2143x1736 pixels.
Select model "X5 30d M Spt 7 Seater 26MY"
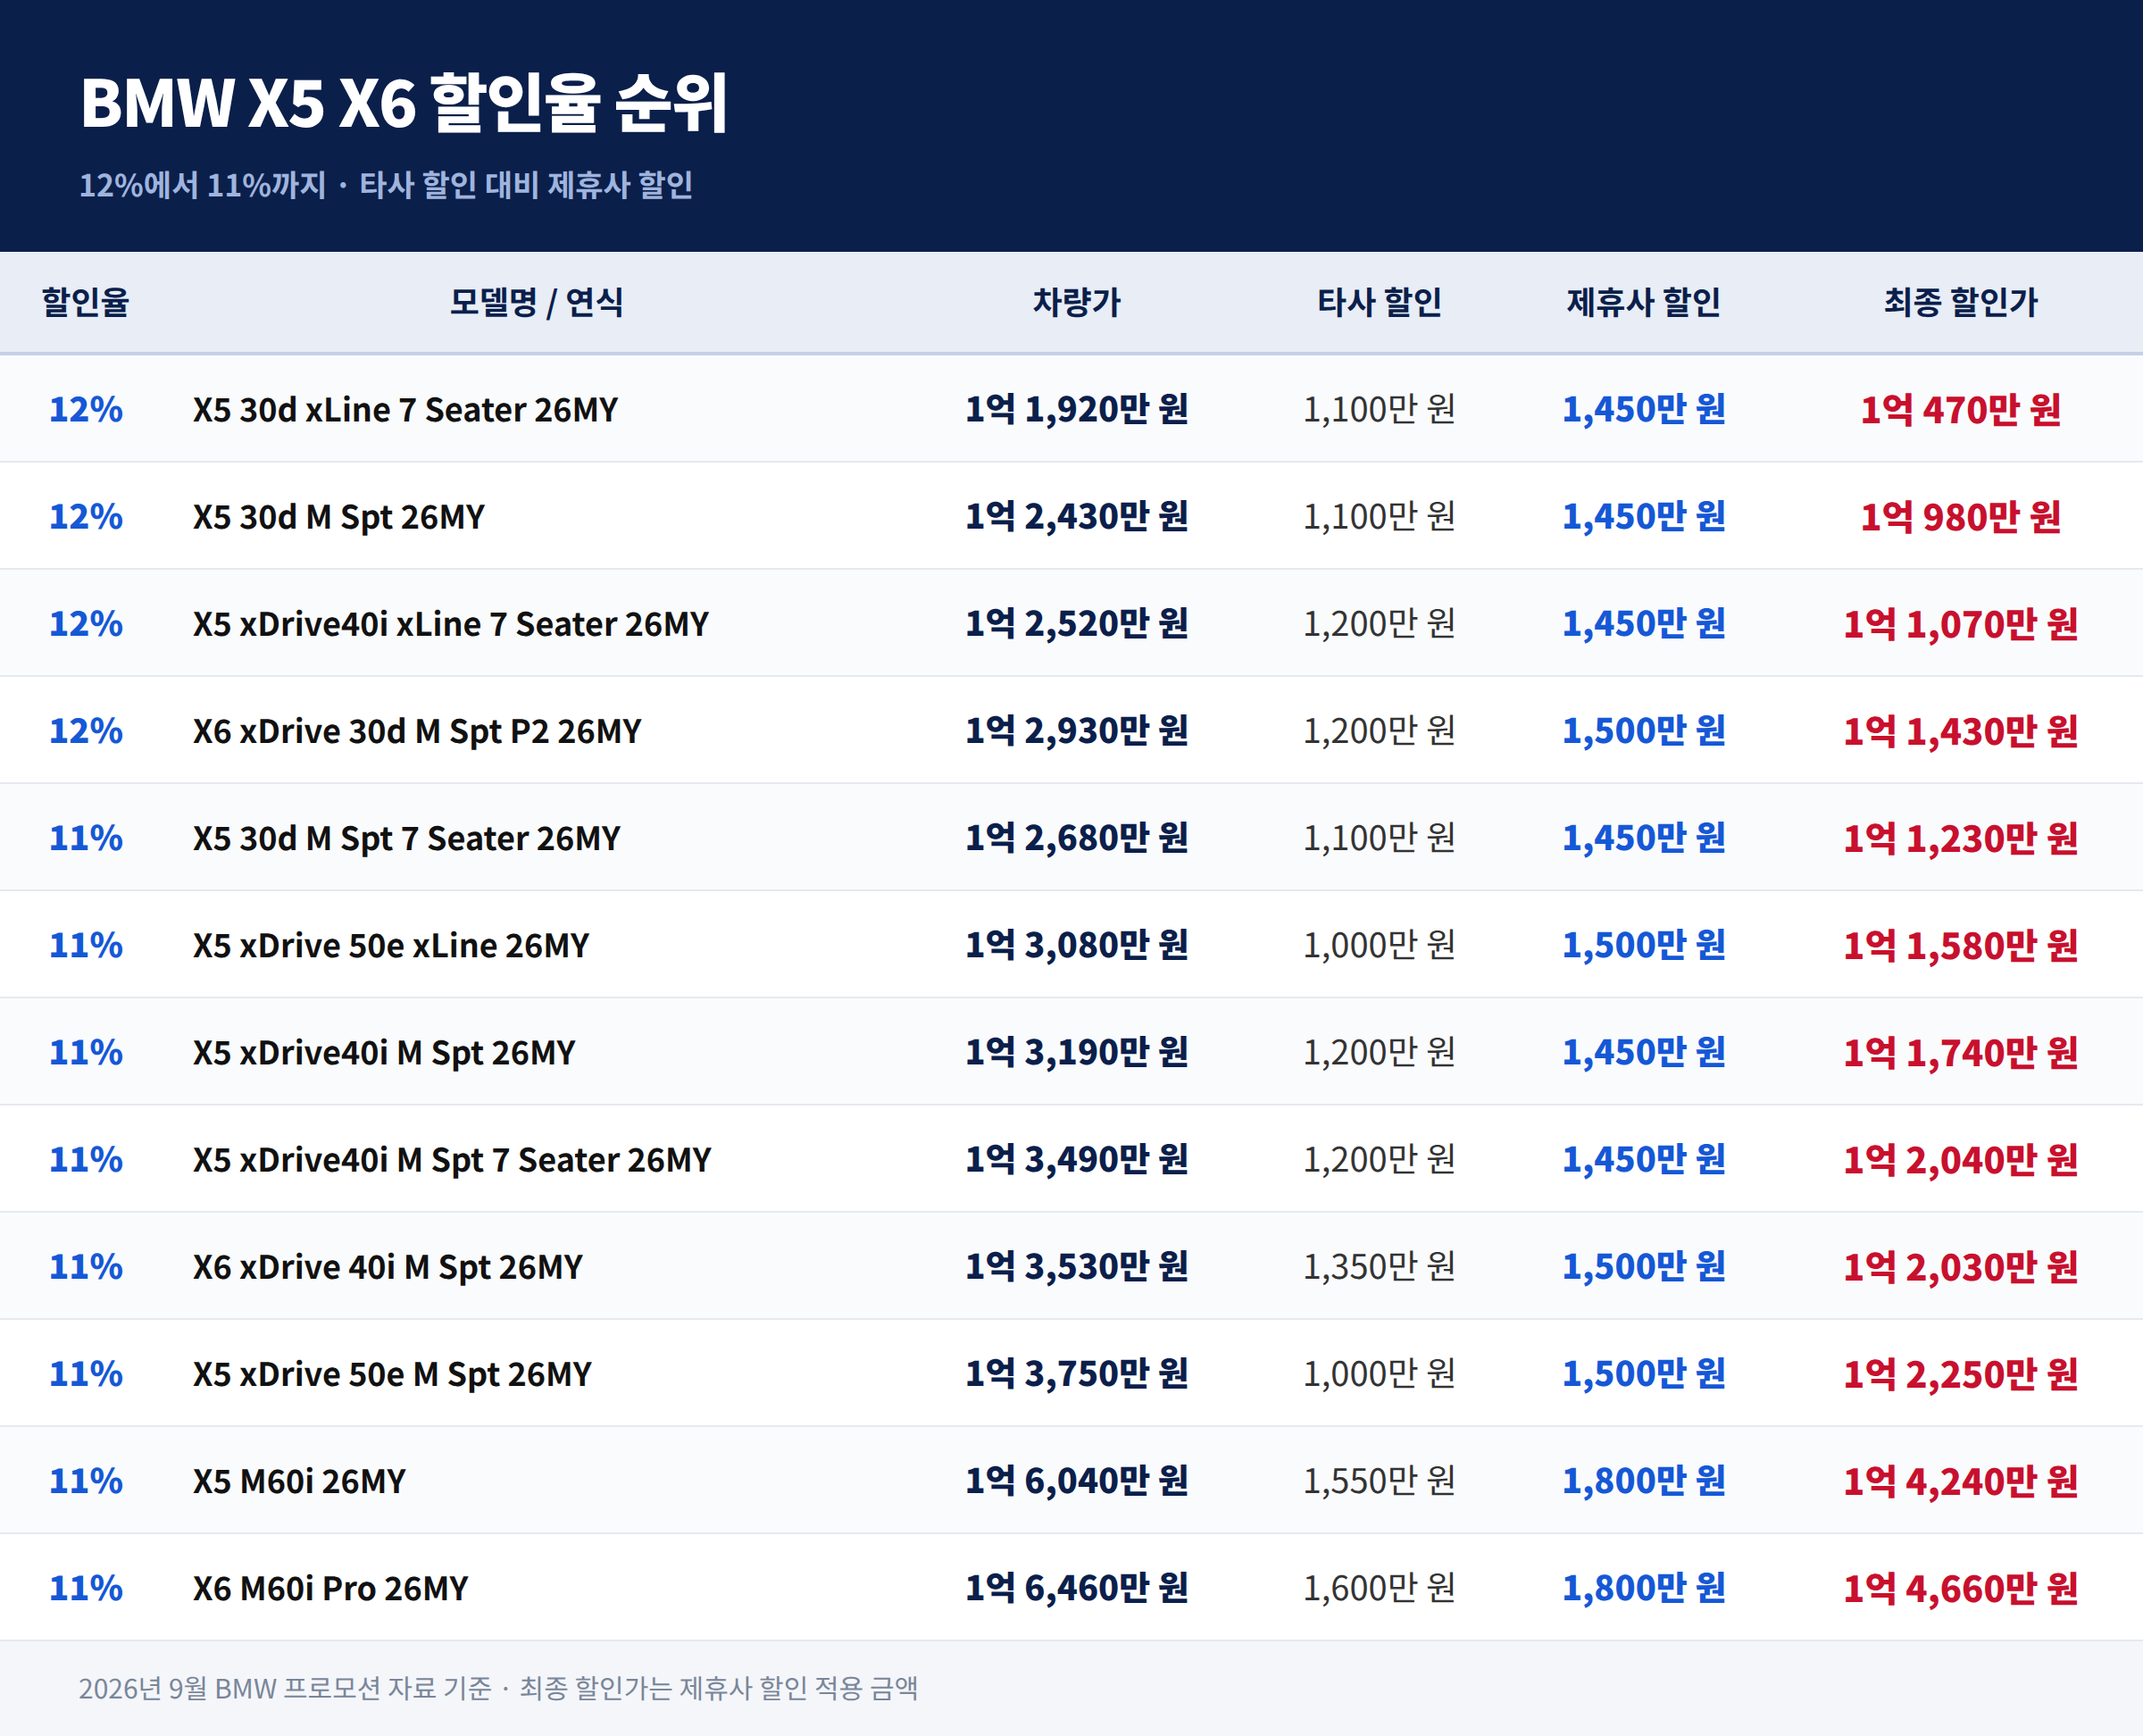click(x=407, y=838)
